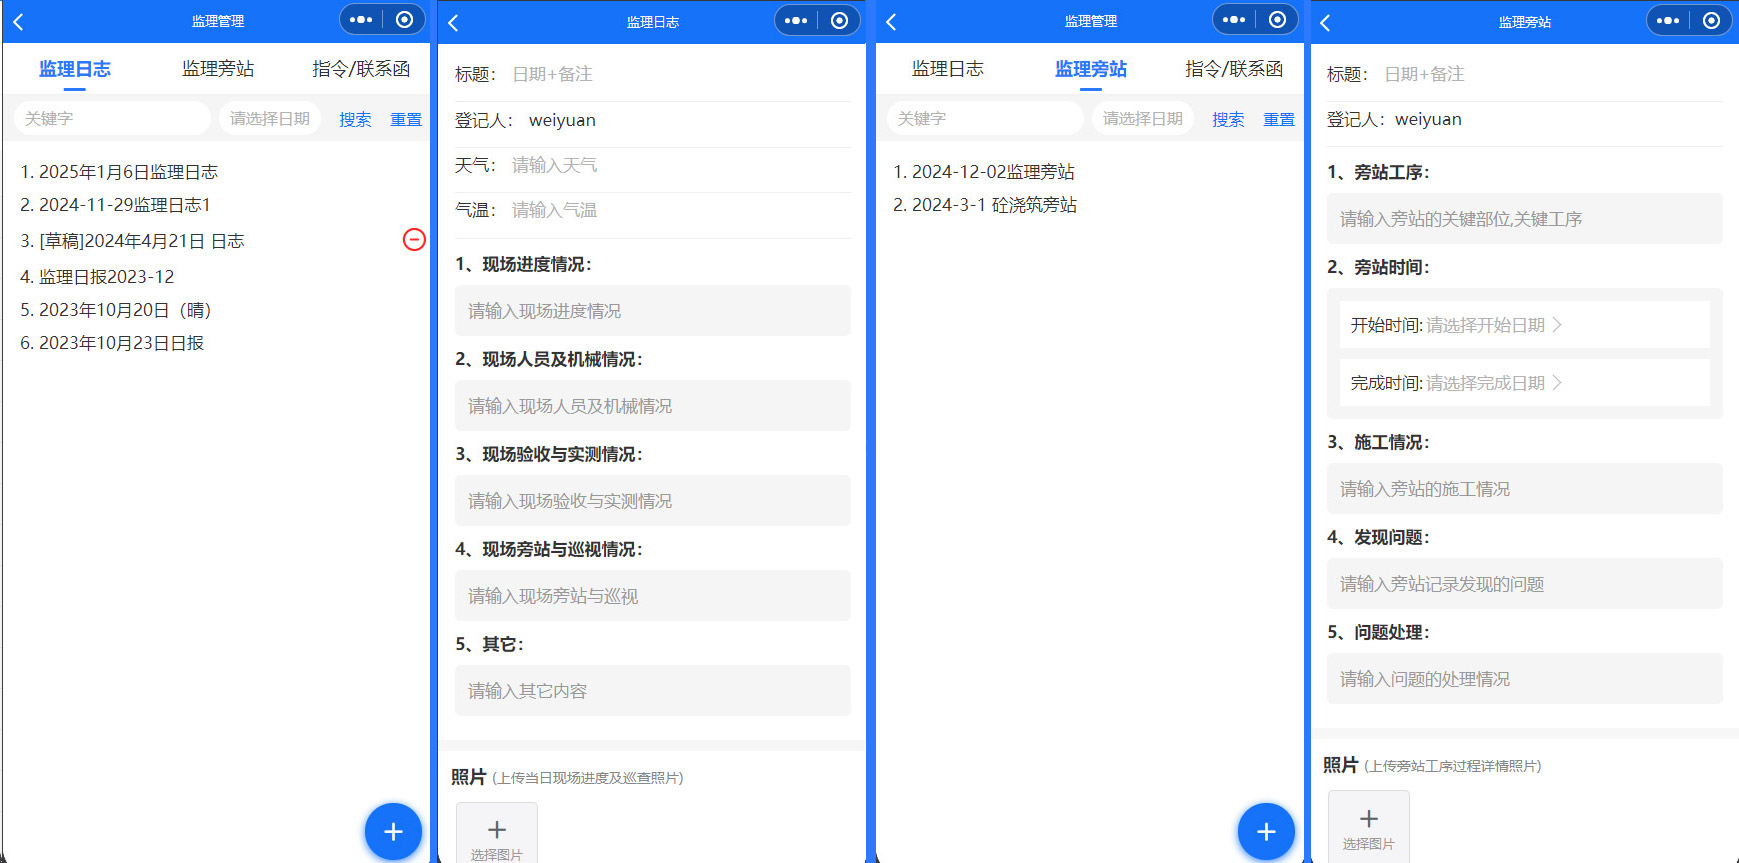Click 搜索 above the 监理日报2023-12 list
This screenshot has width=1739, height=863.
(355, 120)
